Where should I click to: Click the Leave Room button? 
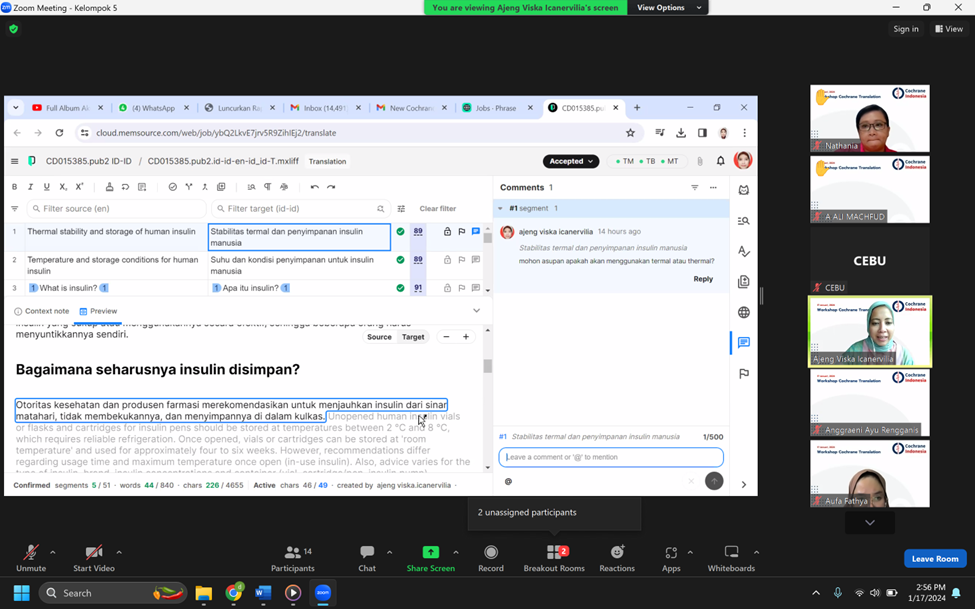pos(934,558)
